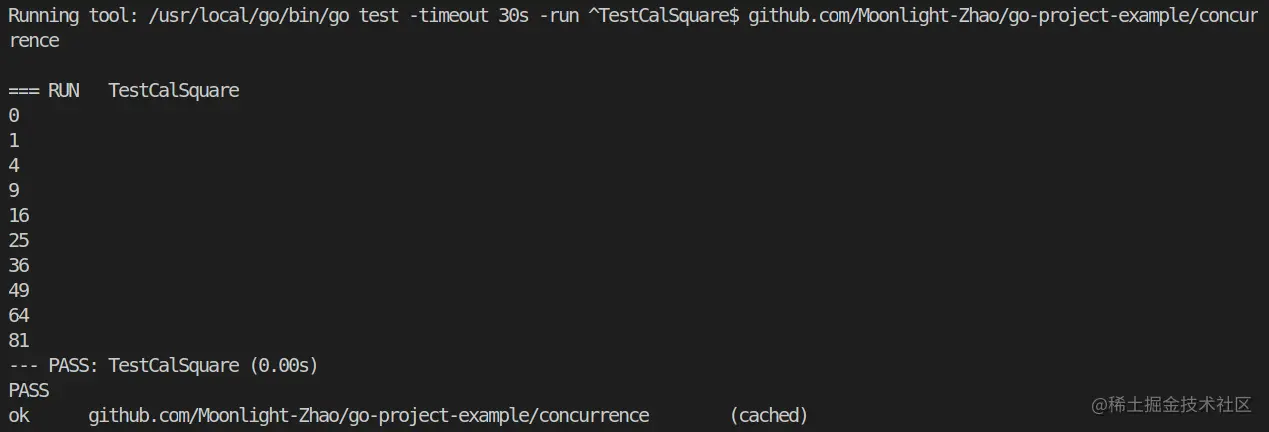Click the standalone PASS line
The width and height of the screenshot is (1269, 432).
click(29, 390)
